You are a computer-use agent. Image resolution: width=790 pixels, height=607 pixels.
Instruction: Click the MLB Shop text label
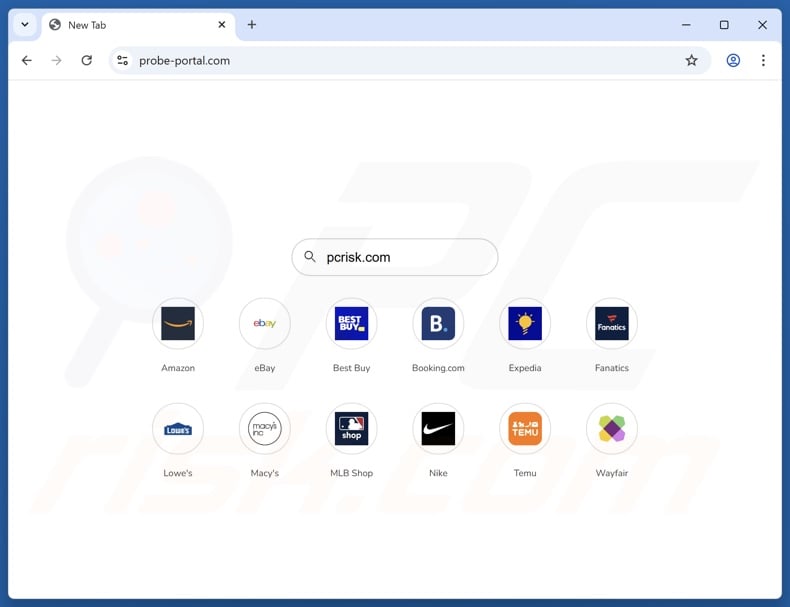coord(351,473)
